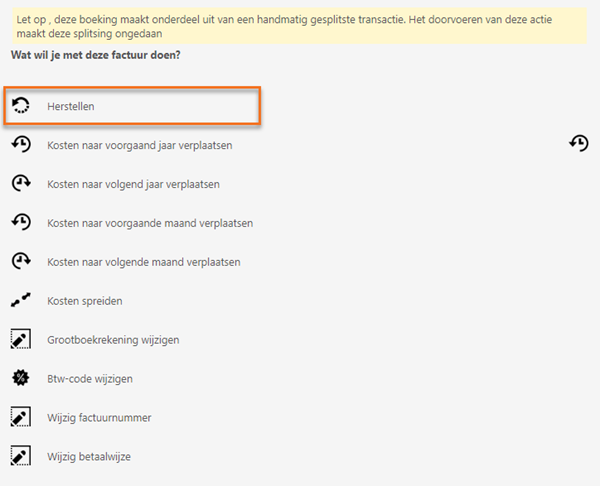Click the next-month clock arrow icon
This screenshot has height=486, width=600.
pyautogui.click(x=21, y=261)
